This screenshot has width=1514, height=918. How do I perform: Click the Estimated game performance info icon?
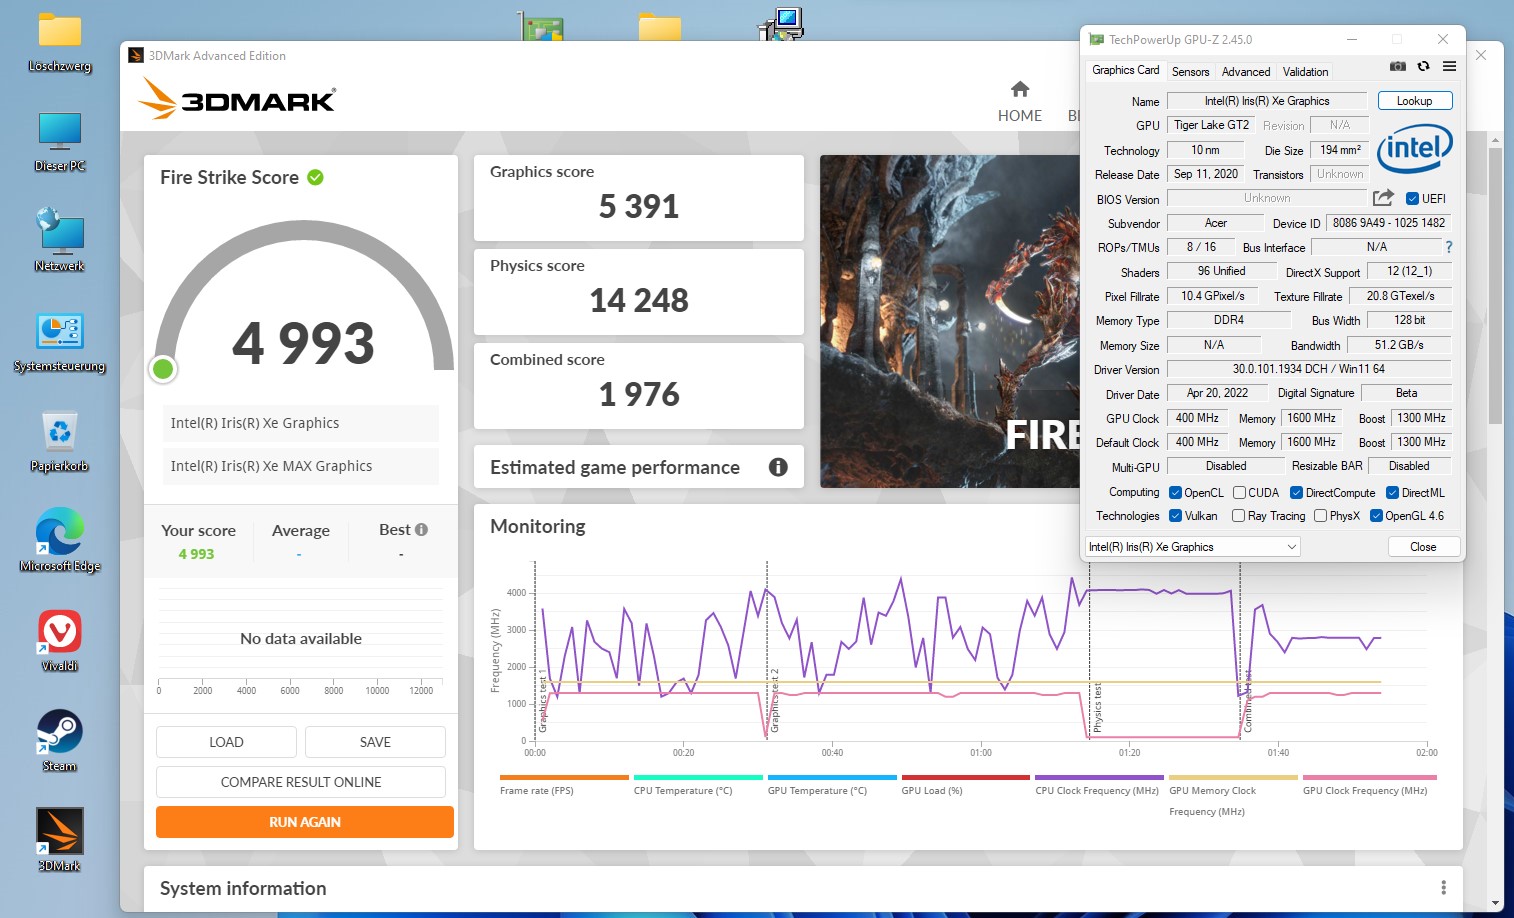pyautogui.click(x=778, y=467)
